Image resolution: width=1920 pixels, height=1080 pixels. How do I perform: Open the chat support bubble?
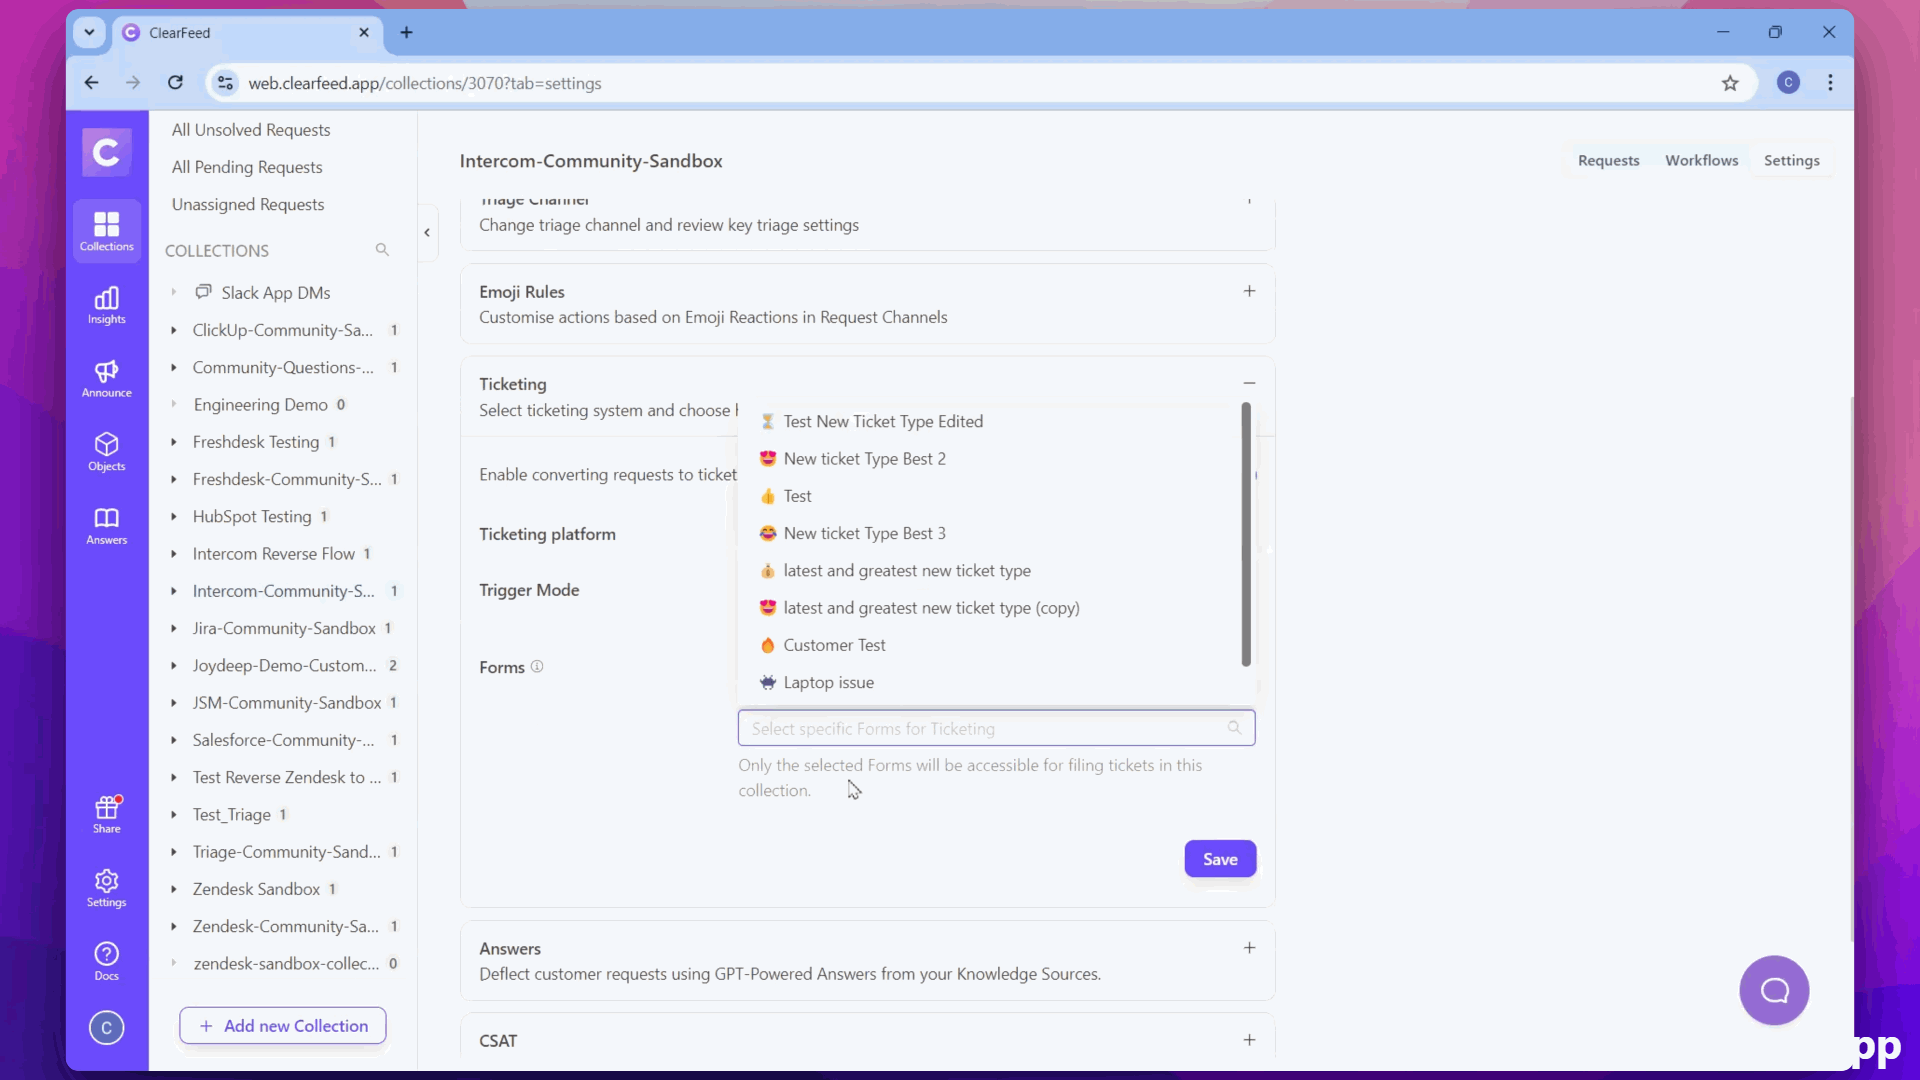[1774, 990]
